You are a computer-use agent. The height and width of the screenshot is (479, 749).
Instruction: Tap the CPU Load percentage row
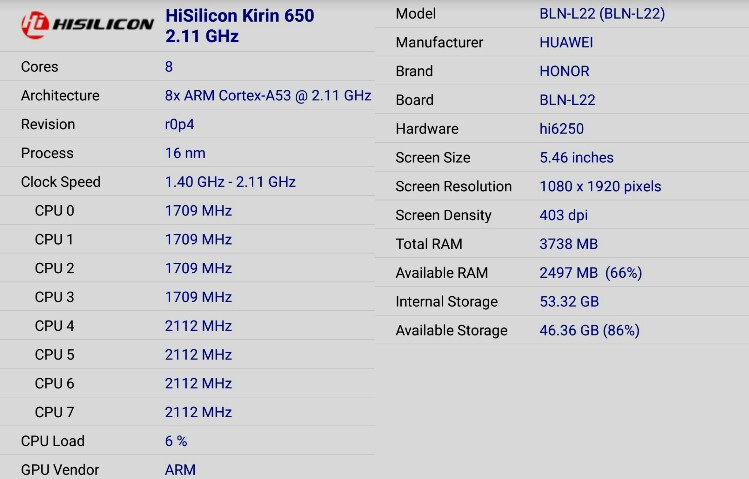click(x=187, y=441)
